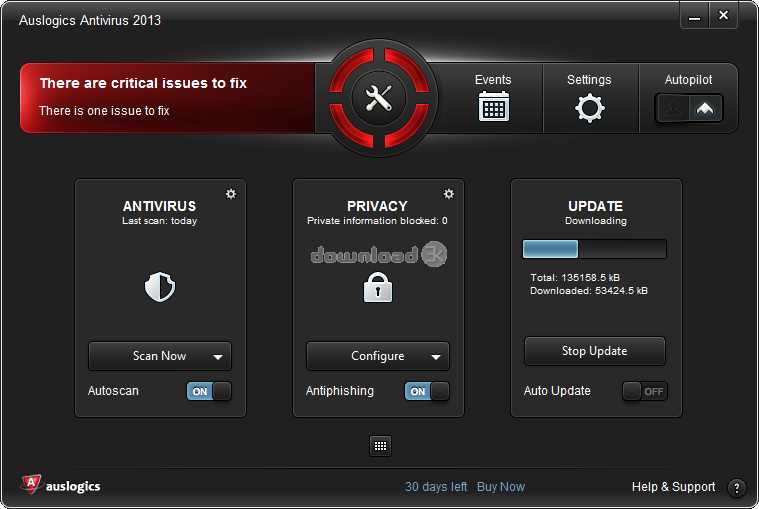The height and width of the screenshot is (509, 759).
Task: Open Privacy panel settings gear
Action: [x=449, y=194]
